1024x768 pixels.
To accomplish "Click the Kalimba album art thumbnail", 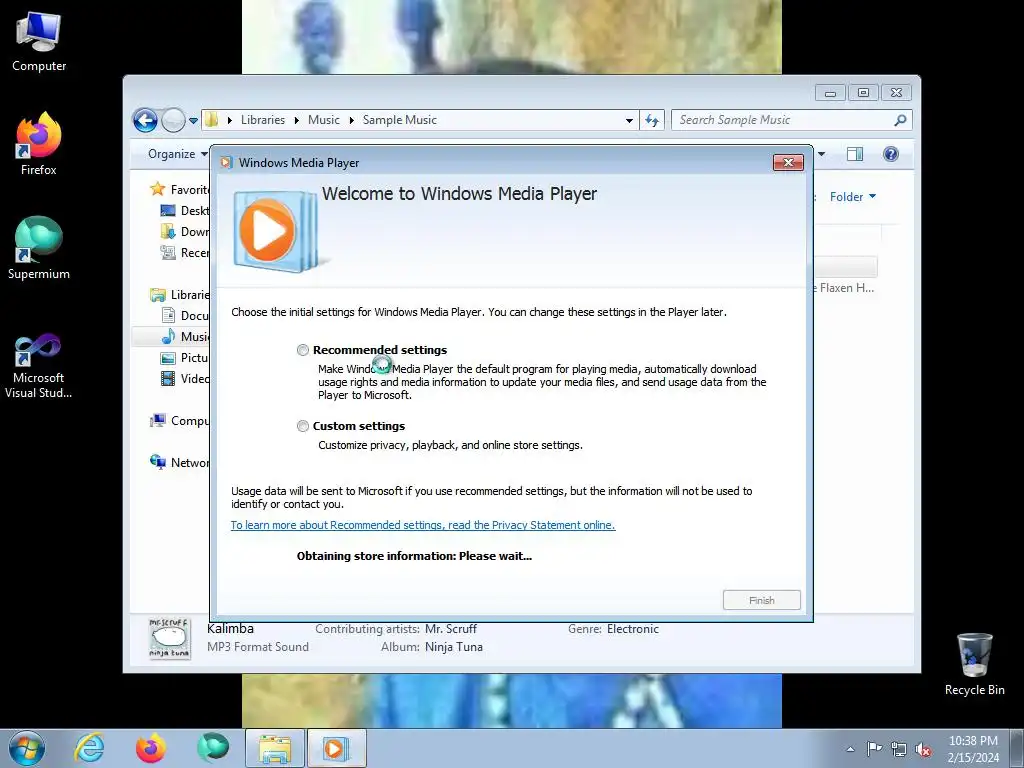I will pos(170,638).
